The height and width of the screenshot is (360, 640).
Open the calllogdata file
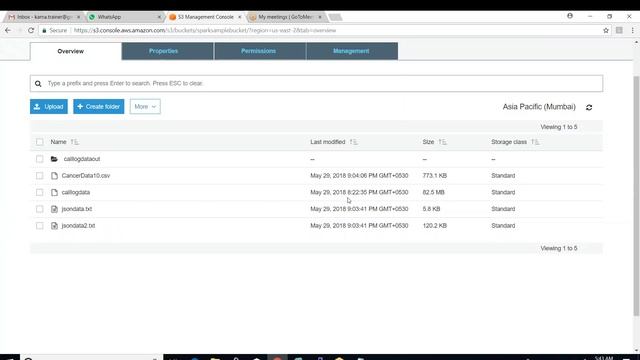(76, 192)
